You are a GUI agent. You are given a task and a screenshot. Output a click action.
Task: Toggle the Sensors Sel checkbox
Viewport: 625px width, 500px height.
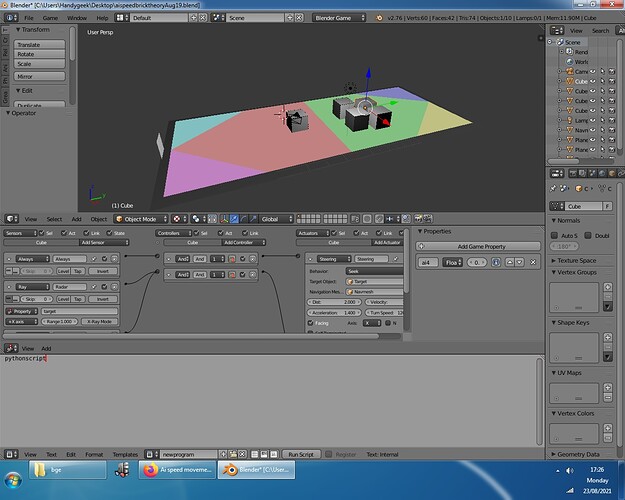coord(41,233)
